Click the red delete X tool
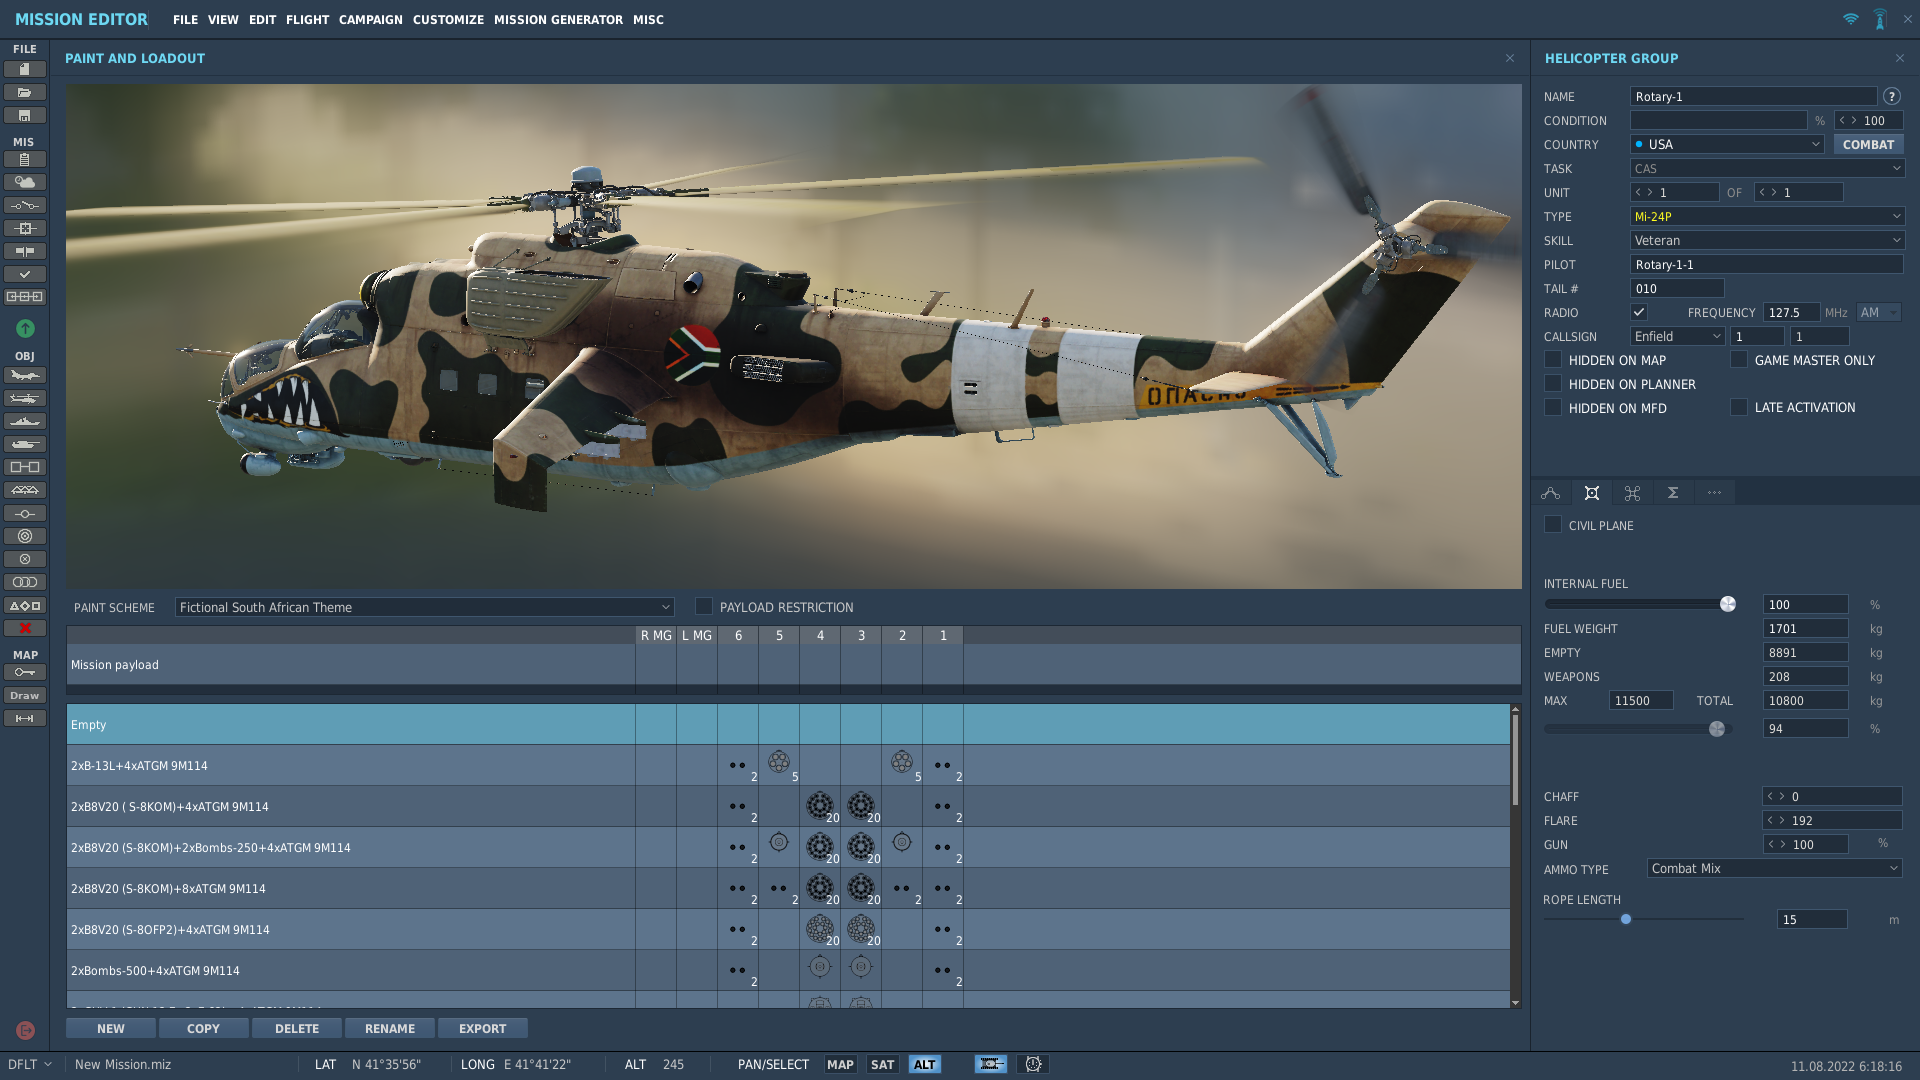 point(25,628)
